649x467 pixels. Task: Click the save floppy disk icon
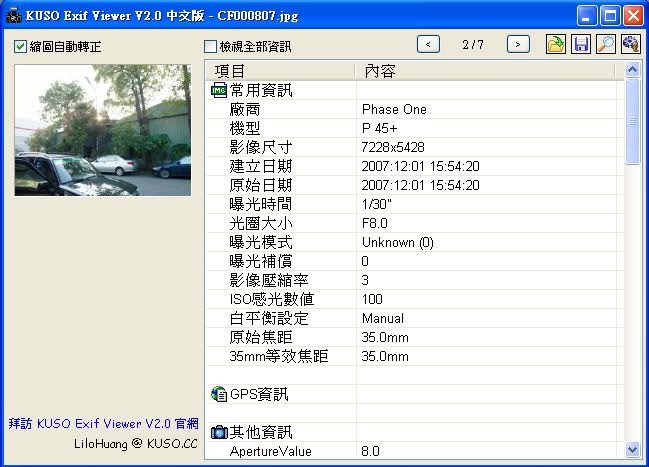pos(580,44)
